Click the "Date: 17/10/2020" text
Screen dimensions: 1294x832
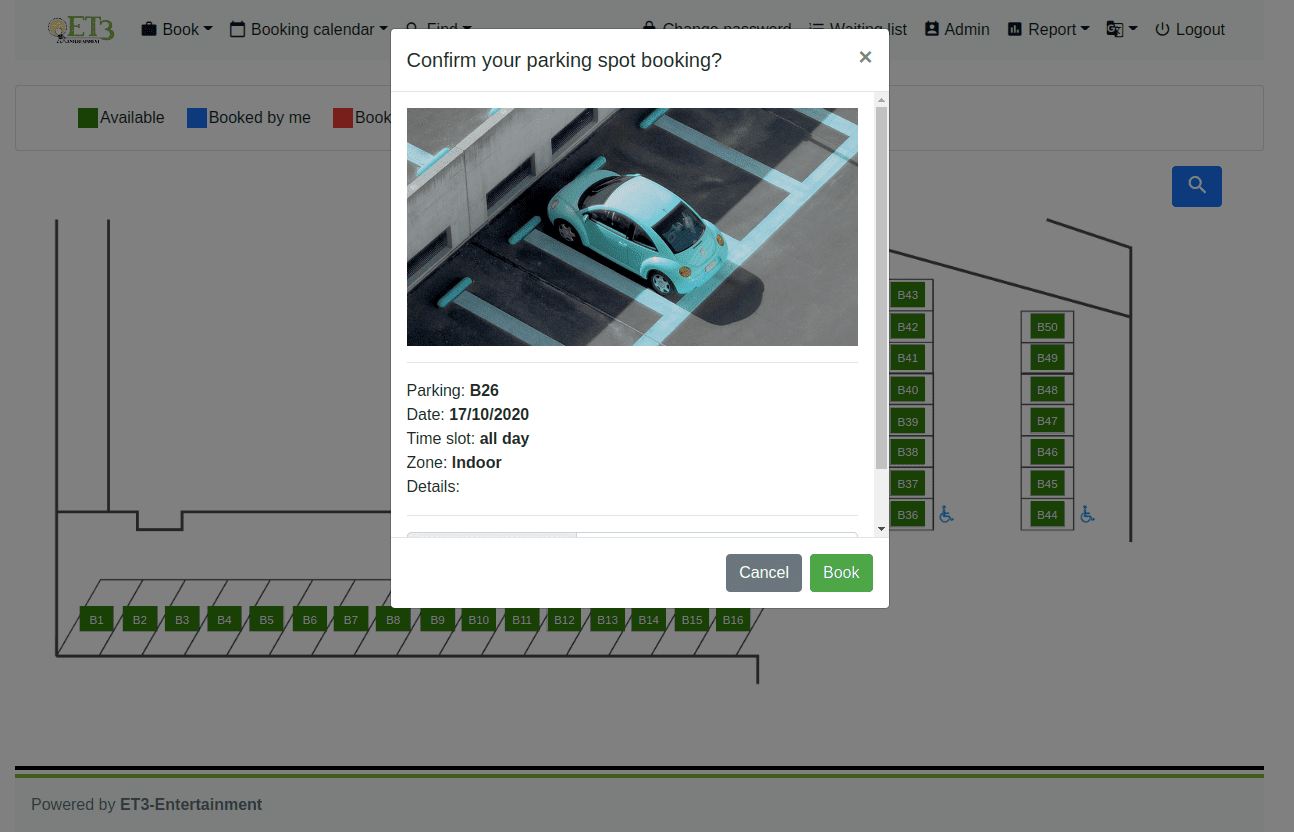468,414
